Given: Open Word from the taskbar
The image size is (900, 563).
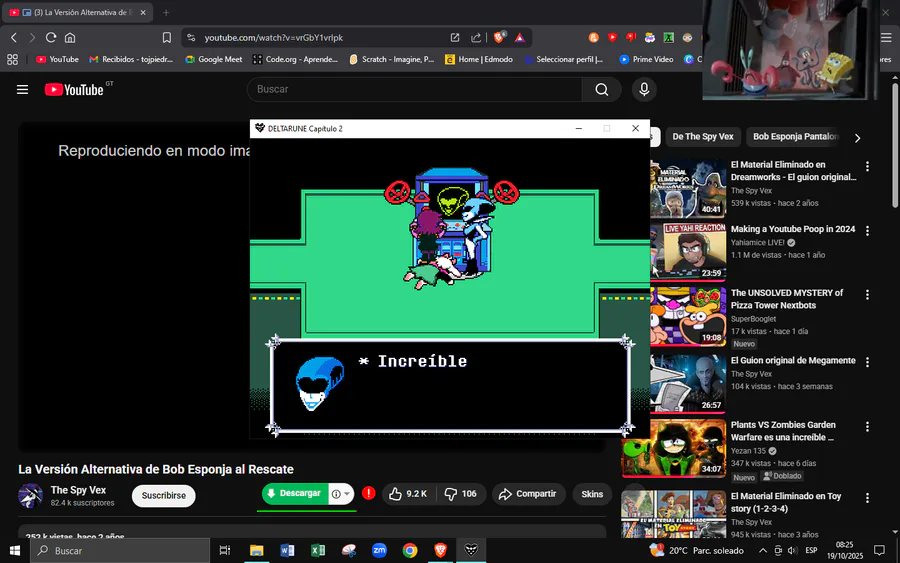Looking at the screenshot, I should [x=287, y=550].
